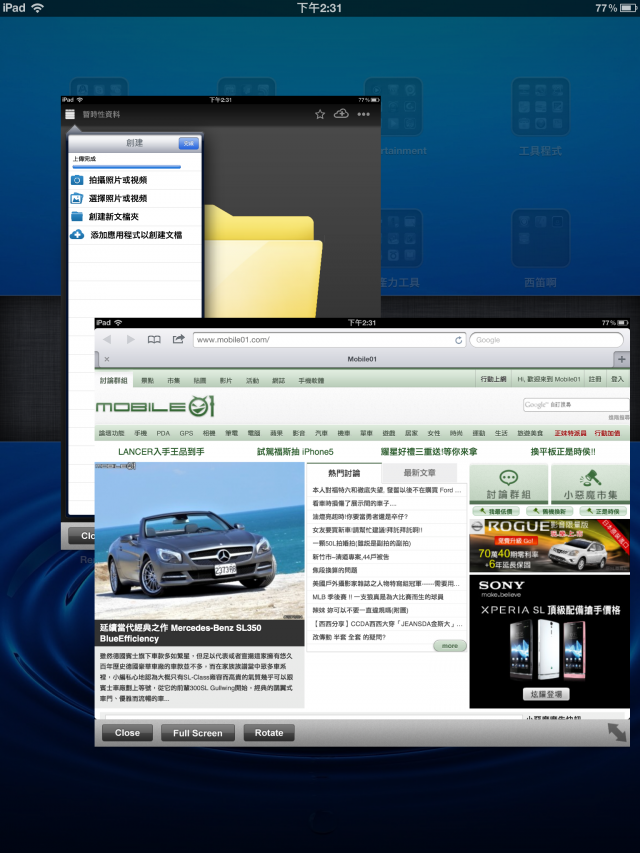
Task: Click the Wi-Fi icon in top status bar
Action: click(x=37, y=8)
